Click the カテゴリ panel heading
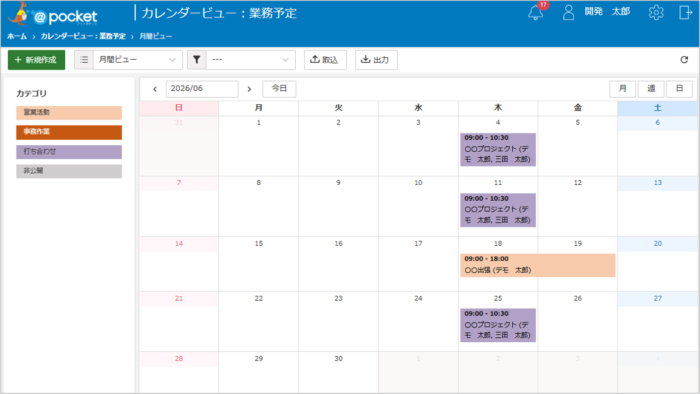Screen dimensions: 700x394 coord(31,93)
